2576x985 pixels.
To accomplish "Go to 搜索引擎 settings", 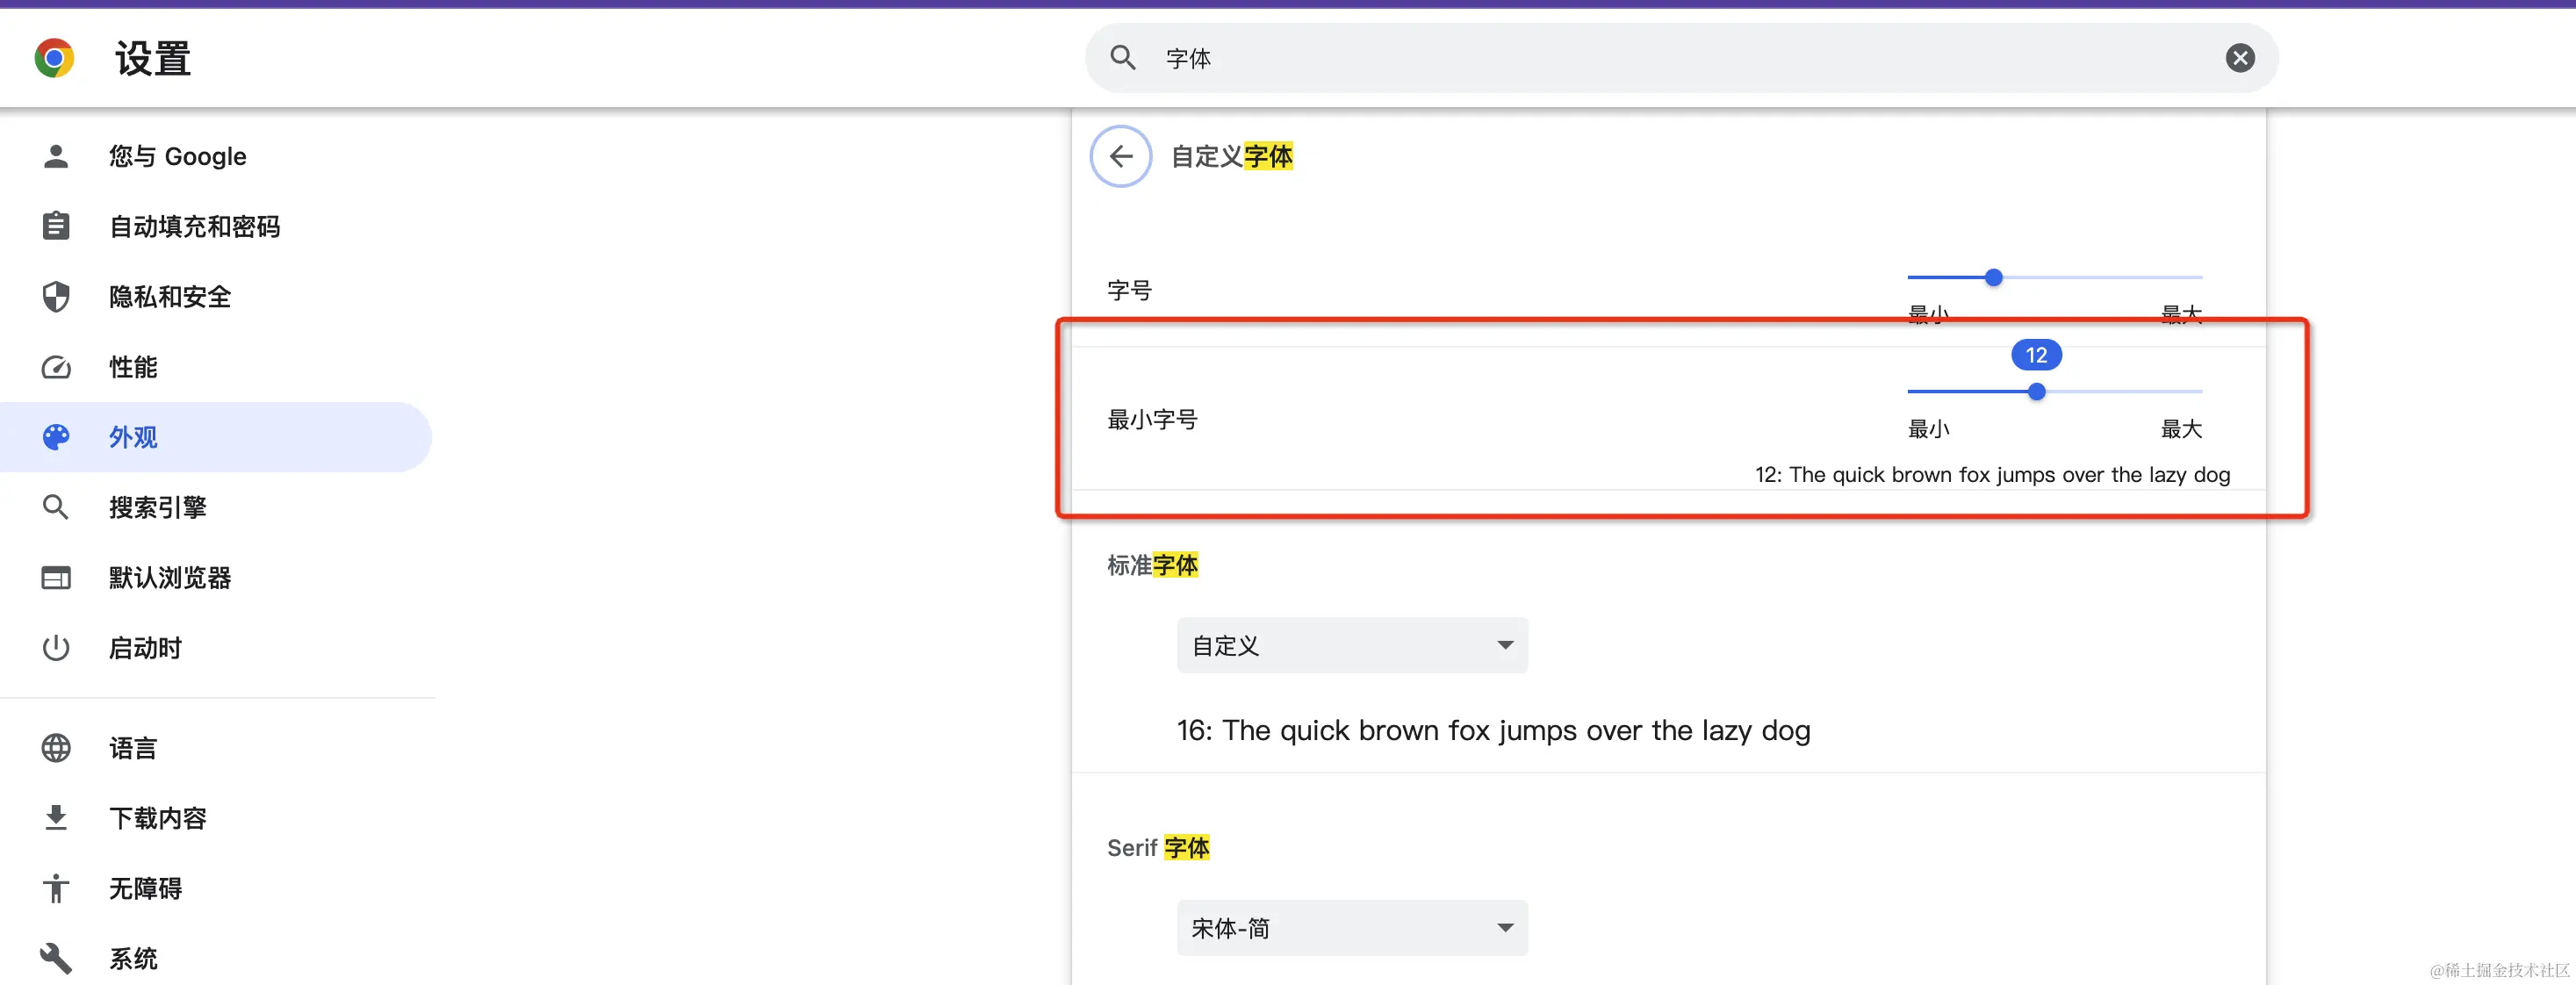I will (157, 507).
